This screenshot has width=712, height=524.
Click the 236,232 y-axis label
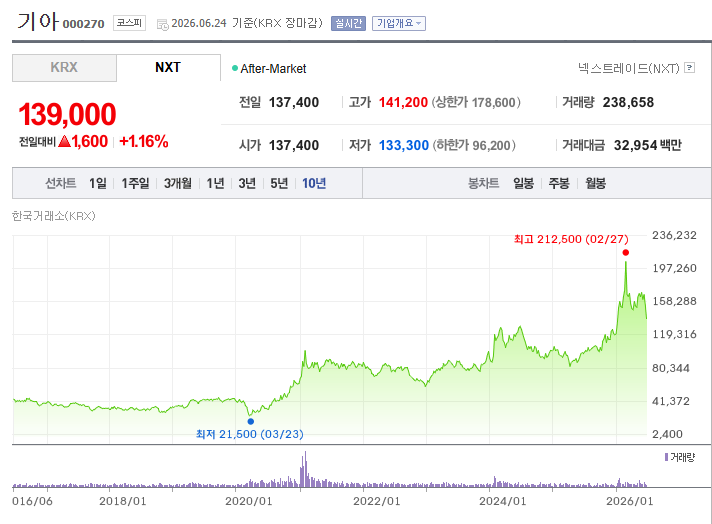674,235
